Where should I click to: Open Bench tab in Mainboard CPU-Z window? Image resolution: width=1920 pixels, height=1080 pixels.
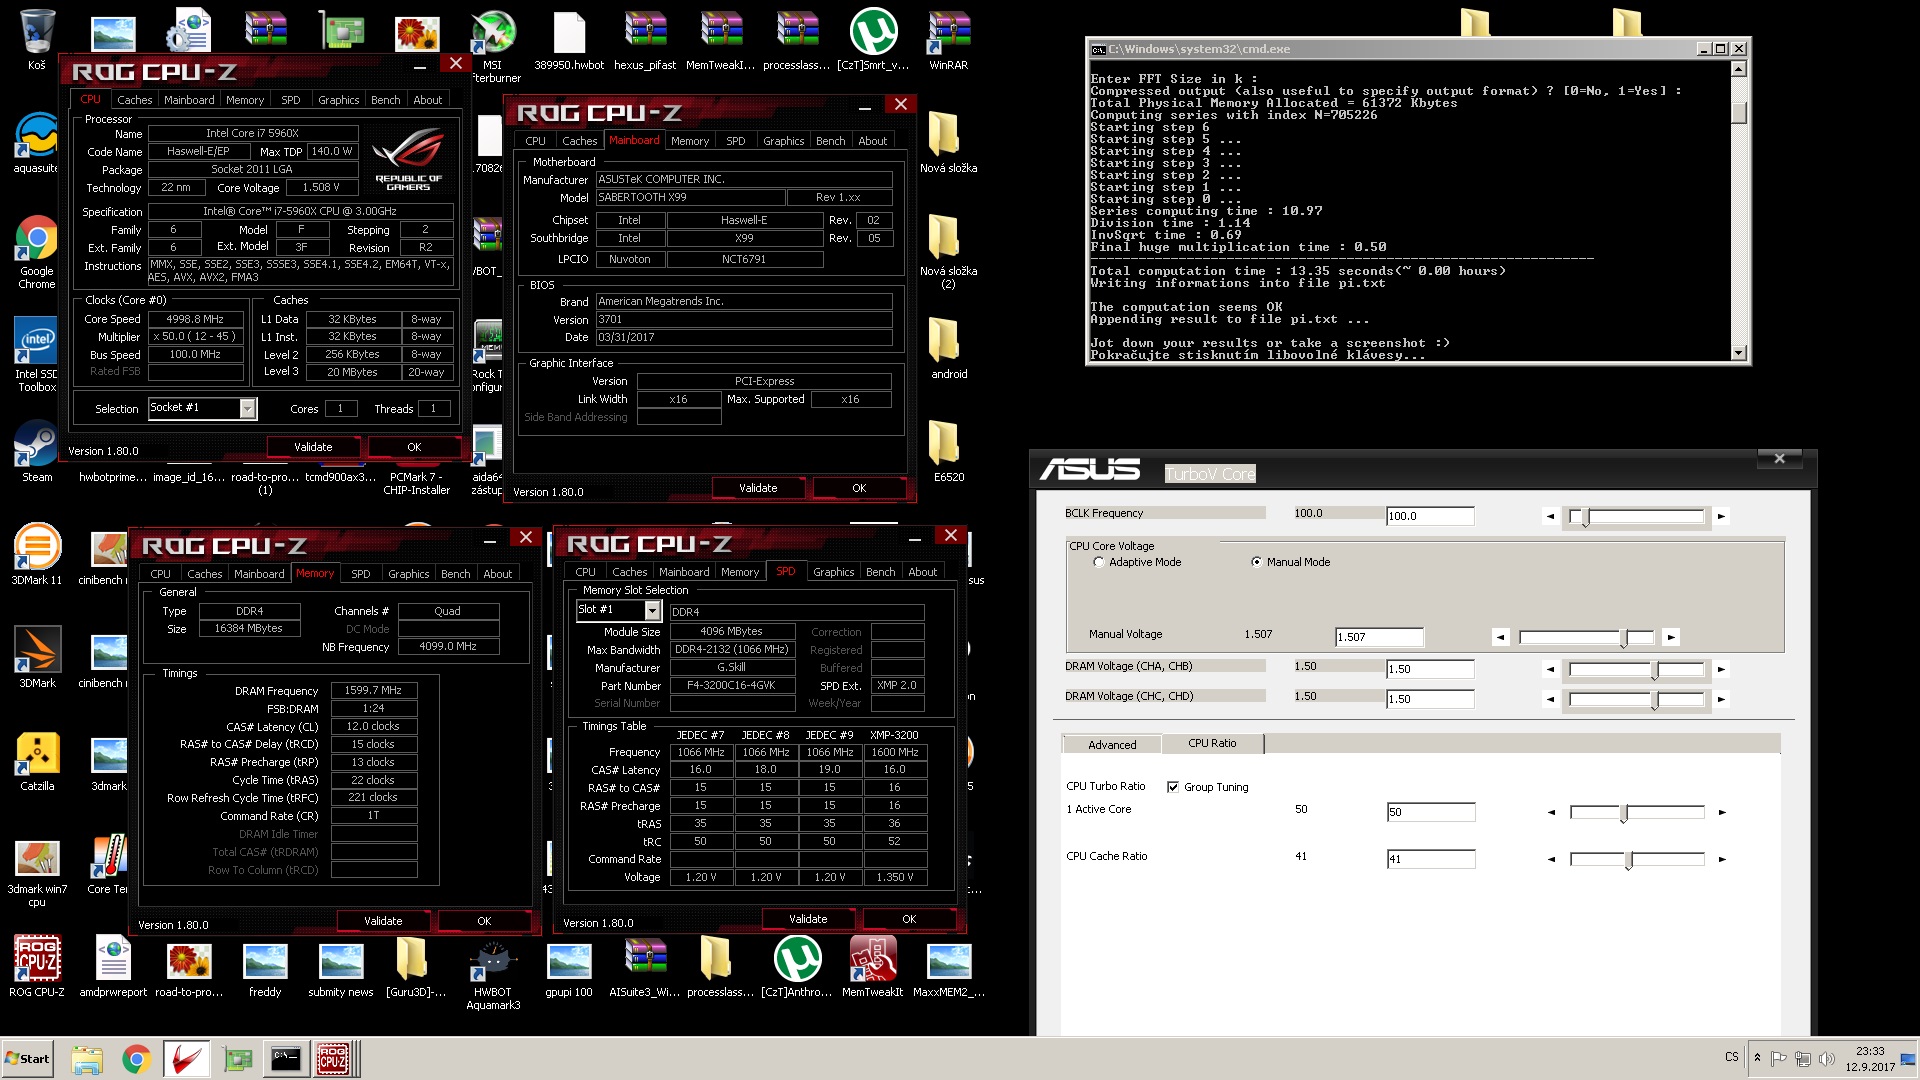pyautogui.click(x=830, y=141)
